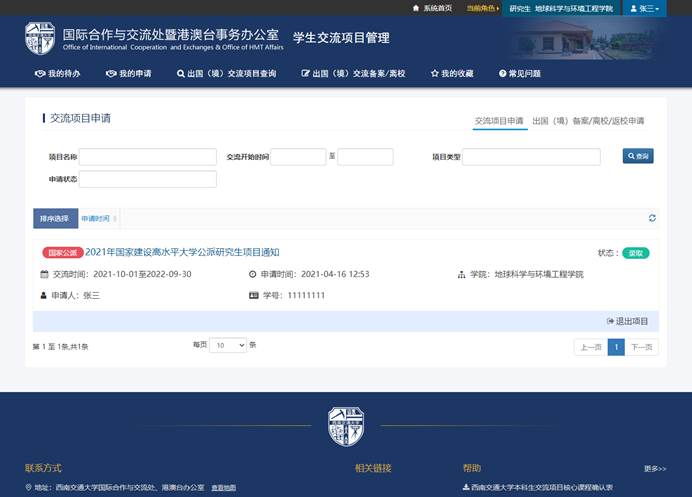Viewport: 692px width, 497px height.
Task: Click the question mark icon 常见问题
Action: point(502,73)
